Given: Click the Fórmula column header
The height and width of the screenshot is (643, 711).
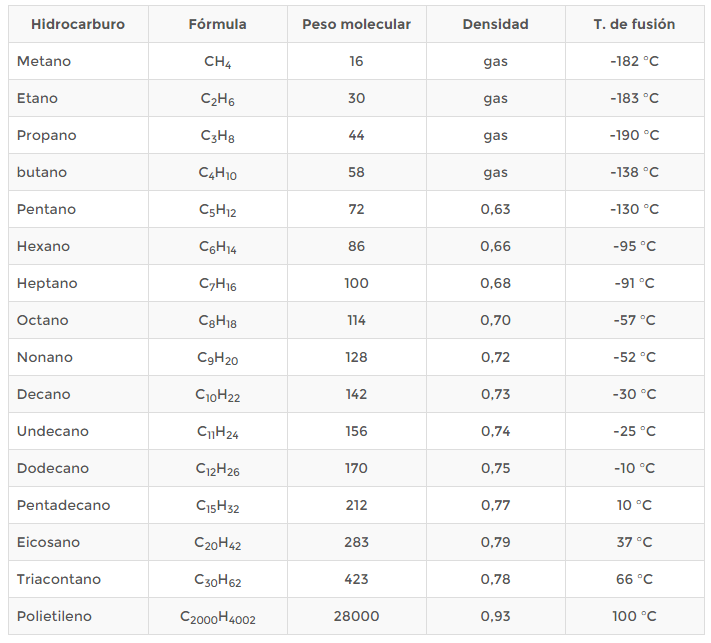Looking at the screenshot, I should click(217, 24).
